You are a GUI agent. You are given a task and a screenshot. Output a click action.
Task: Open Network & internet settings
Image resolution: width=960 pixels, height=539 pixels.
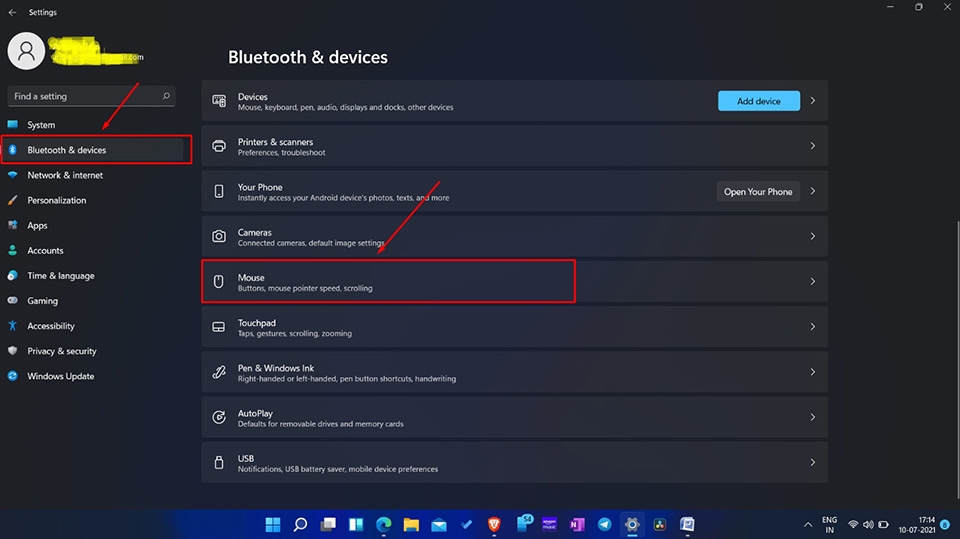65,175
